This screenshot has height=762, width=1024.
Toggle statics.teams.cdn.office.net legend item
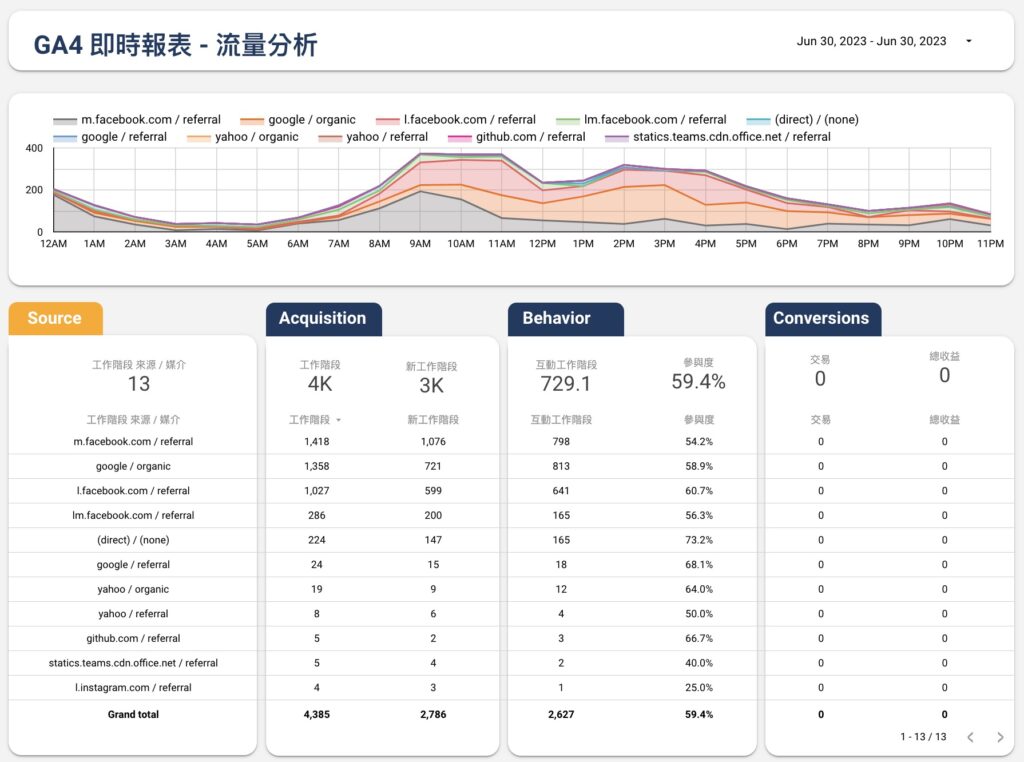pyautogui.click(x=718, y=136)
